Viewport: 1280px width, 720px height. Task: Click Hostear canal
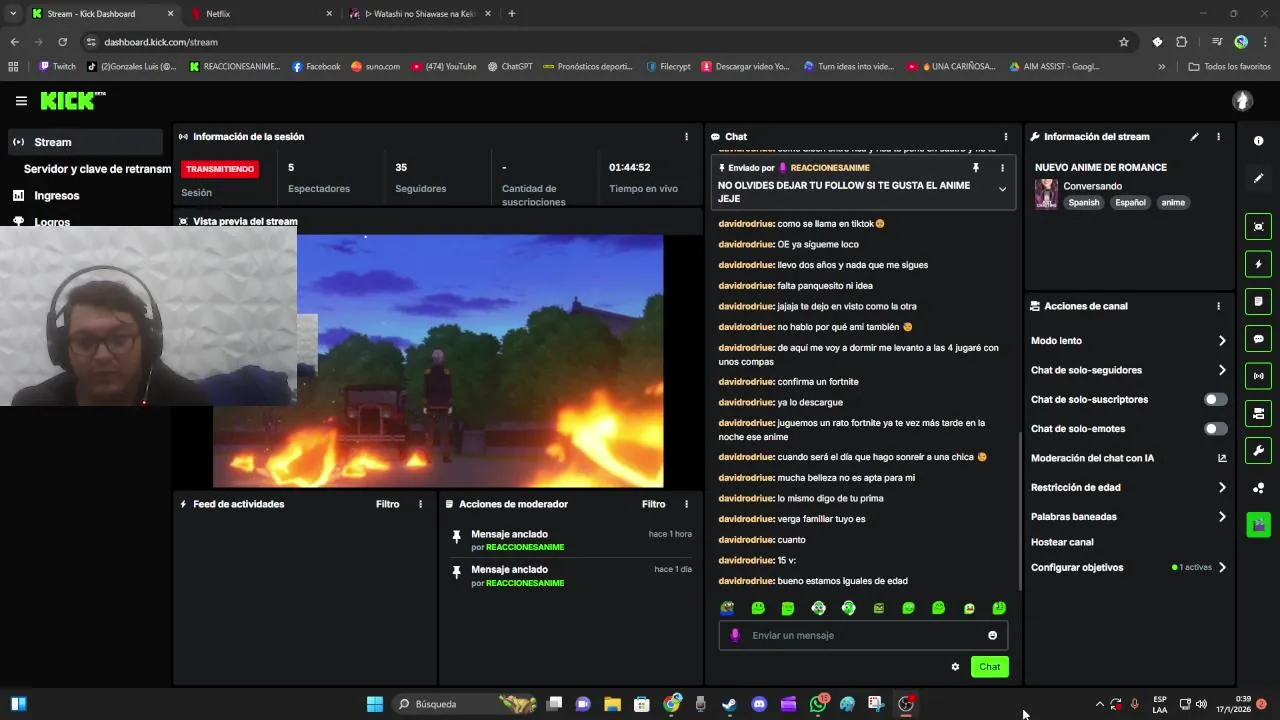tap(1062, 542)
